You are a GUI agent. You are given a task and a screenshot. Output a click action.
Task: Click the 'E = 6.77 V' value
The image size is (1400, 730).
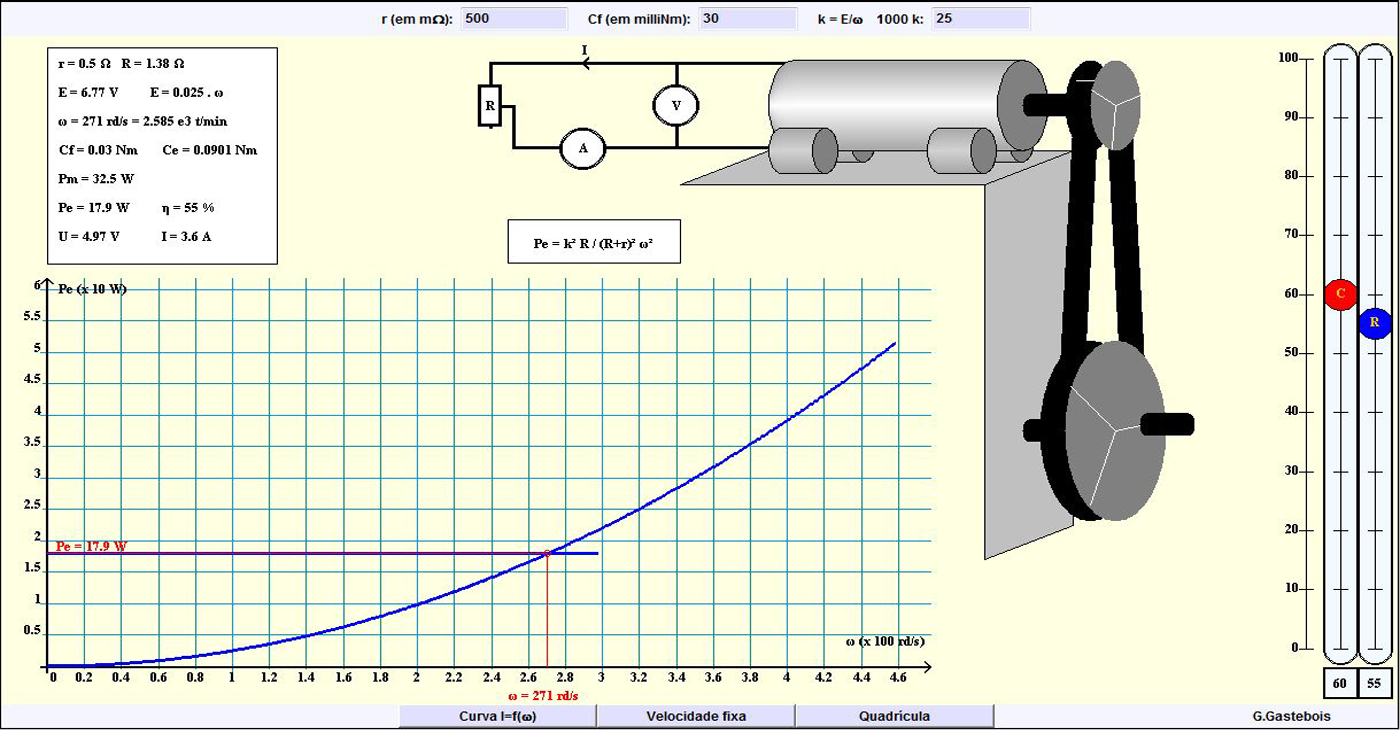point(89,92)
